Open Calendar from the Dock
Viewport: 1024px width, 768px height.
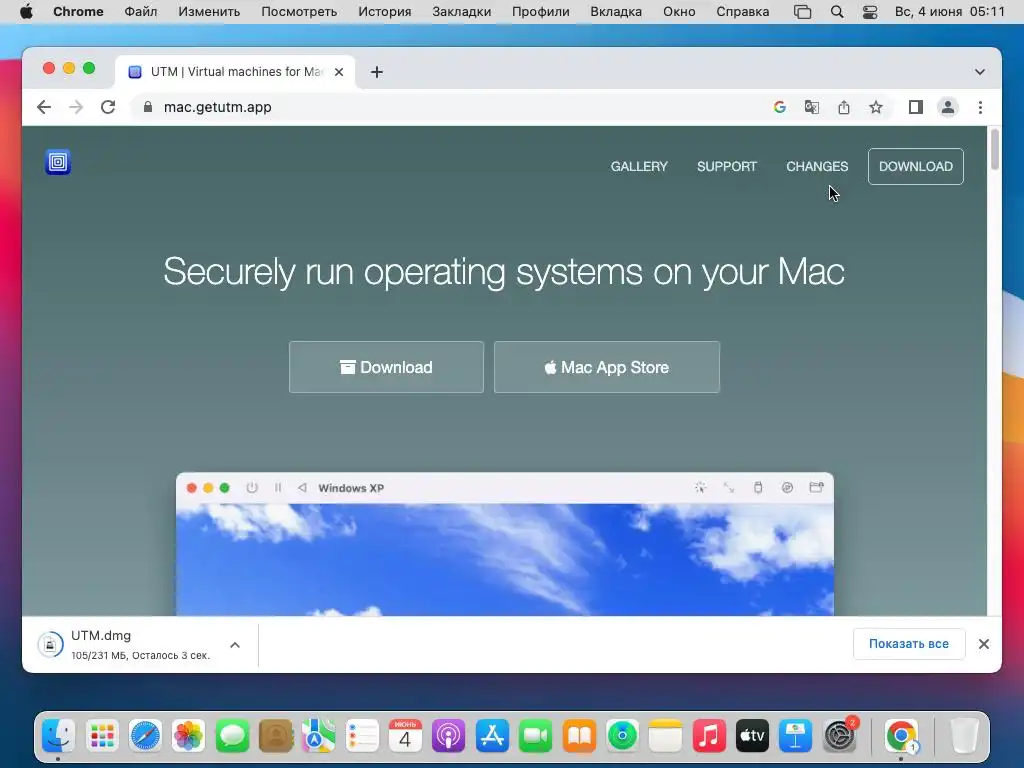pos(405,736)
